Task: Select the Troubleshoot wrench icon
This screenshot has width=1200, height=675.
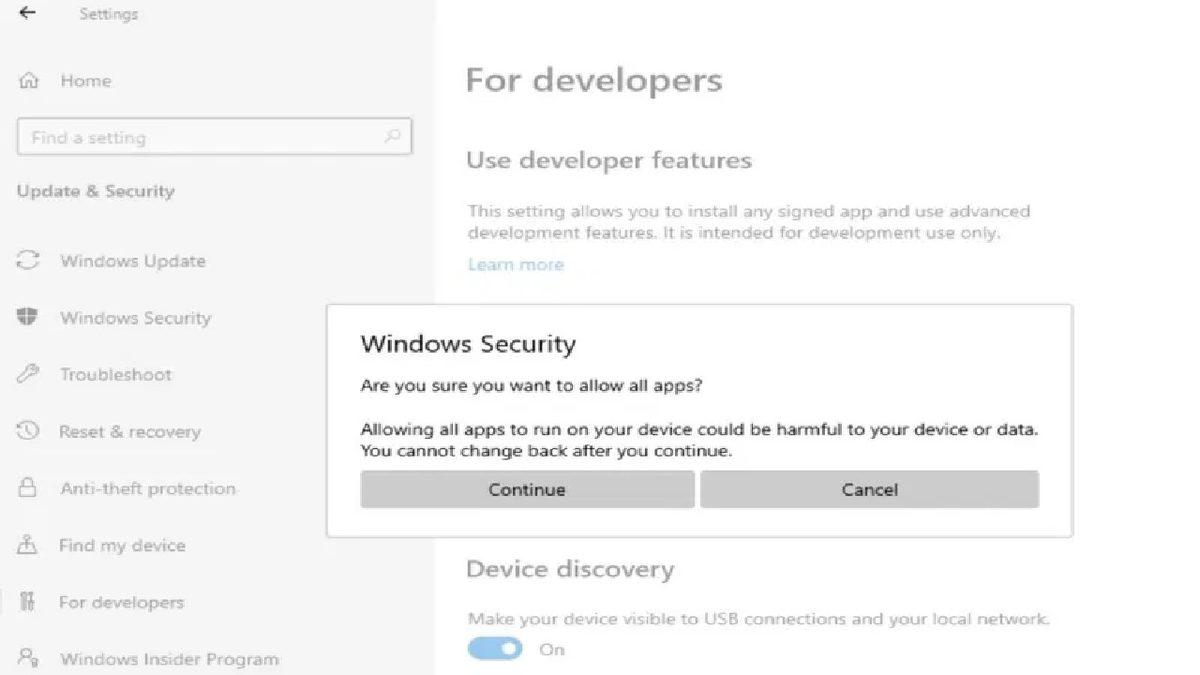Action: pos(26,374)
